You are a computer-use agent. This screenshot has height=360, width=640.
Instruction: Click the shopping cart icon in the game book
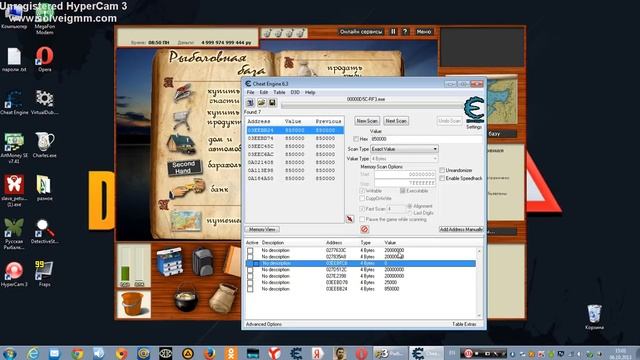182,120
